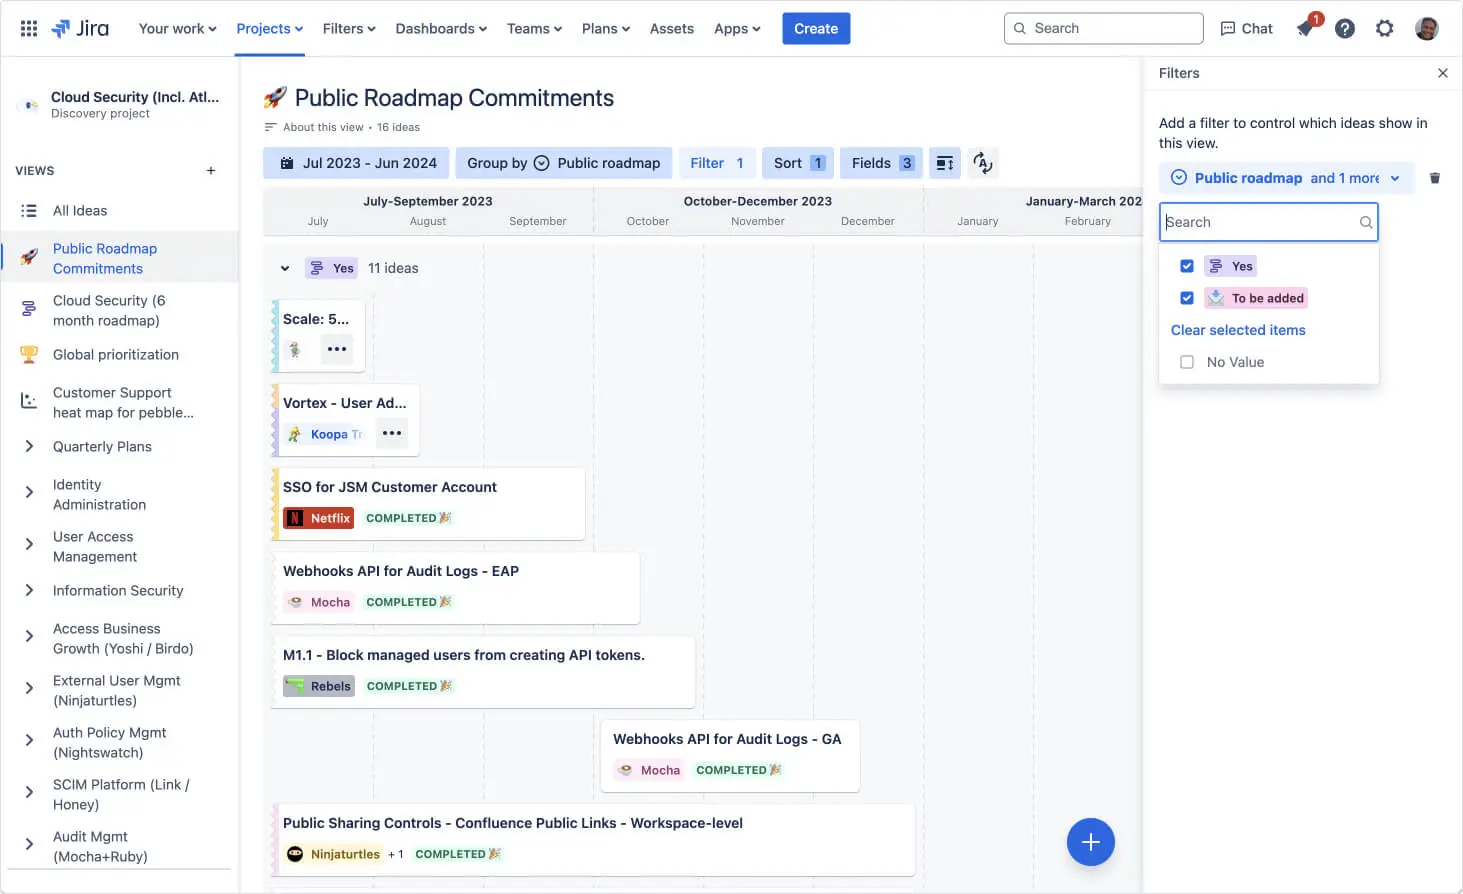
Task: Uncheck the To be added checkbox
Action: [x=1187, y=298]
